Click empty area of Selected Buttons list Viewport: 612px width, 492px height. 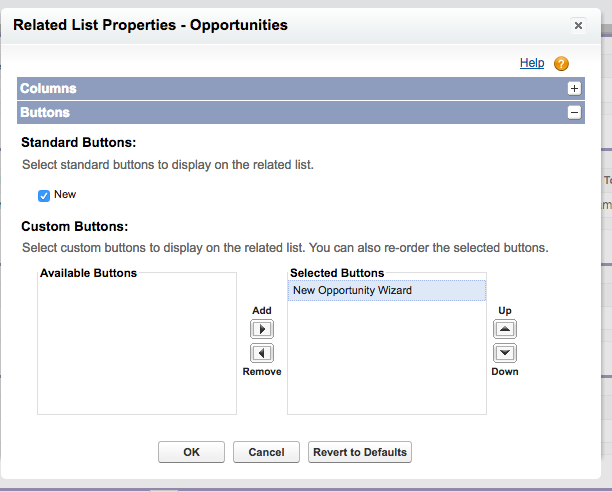point(387,357)
